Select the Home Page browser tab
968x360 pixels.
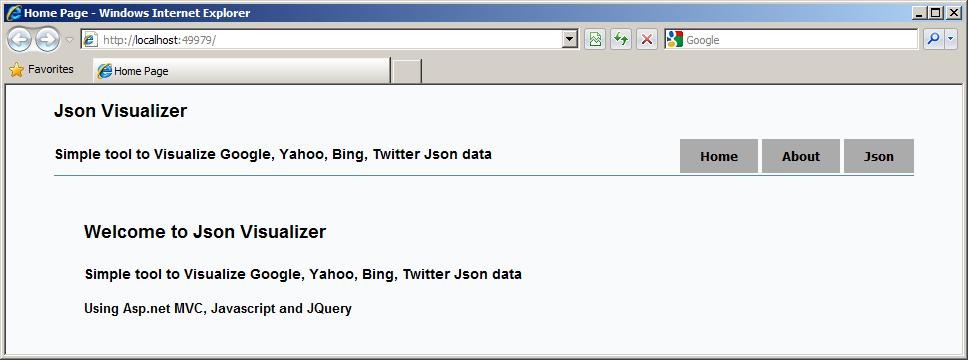241,71
